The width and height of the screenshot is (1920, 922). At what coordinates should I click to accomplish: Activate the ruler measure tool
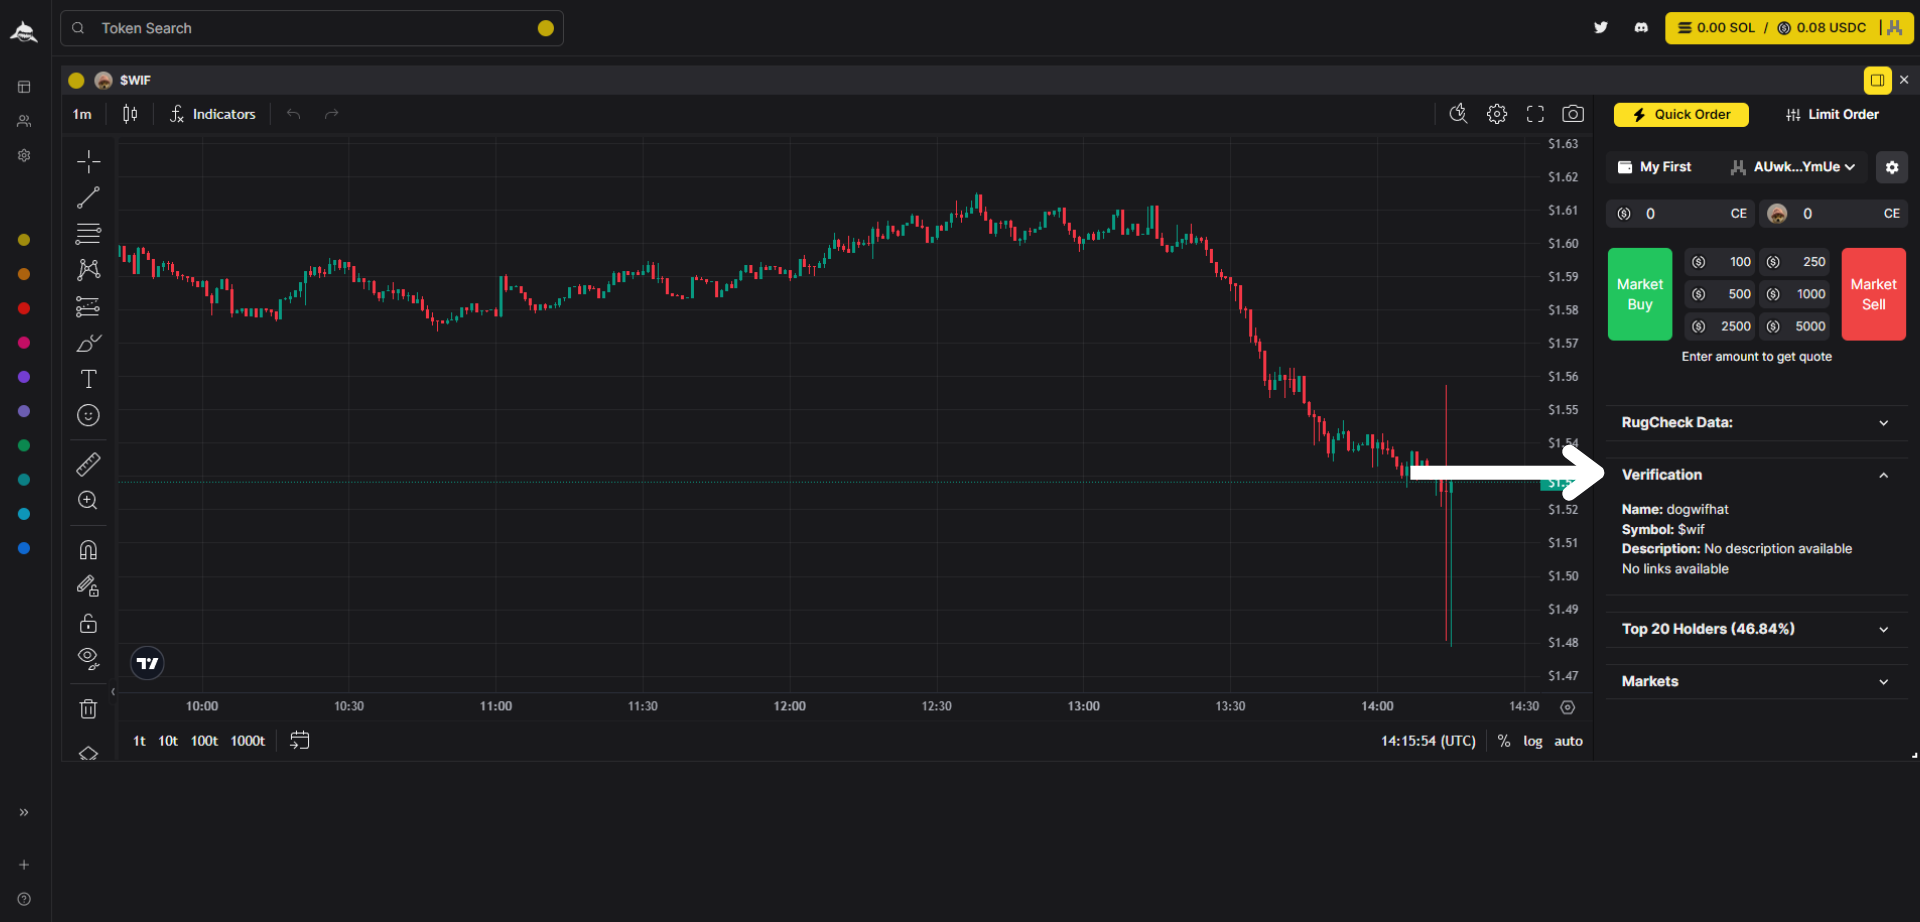click(x=88, y=464)
